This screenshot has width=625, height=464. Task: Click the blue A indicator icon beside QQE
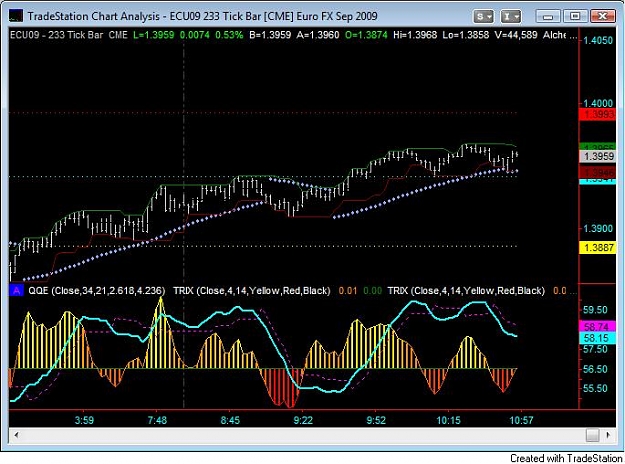coord(16,291)
